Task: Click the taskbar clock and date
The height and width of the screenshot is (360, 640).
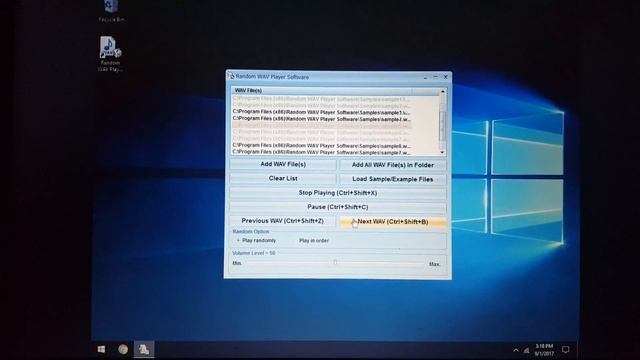Action: pos(544,350)
